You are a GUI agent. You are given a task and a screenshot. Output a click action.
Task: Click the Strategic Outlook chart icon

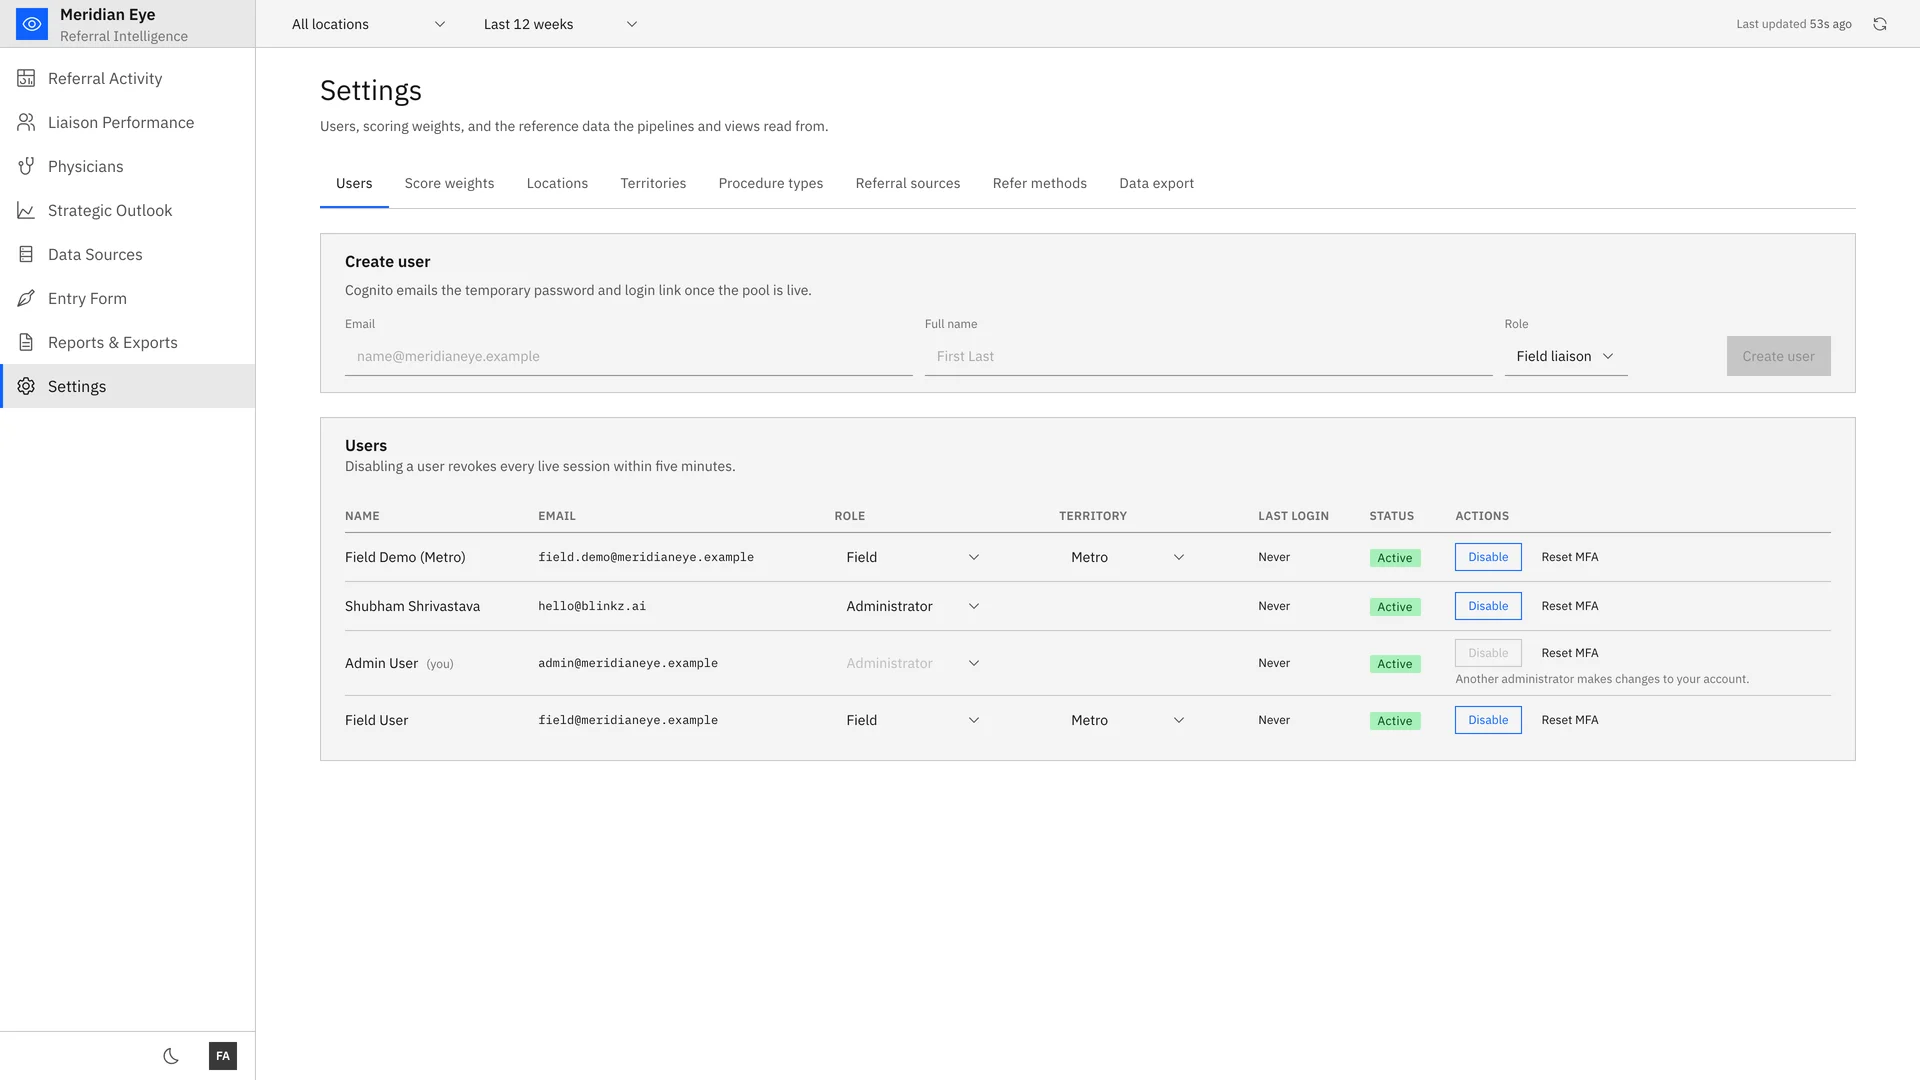pos(26,210)
